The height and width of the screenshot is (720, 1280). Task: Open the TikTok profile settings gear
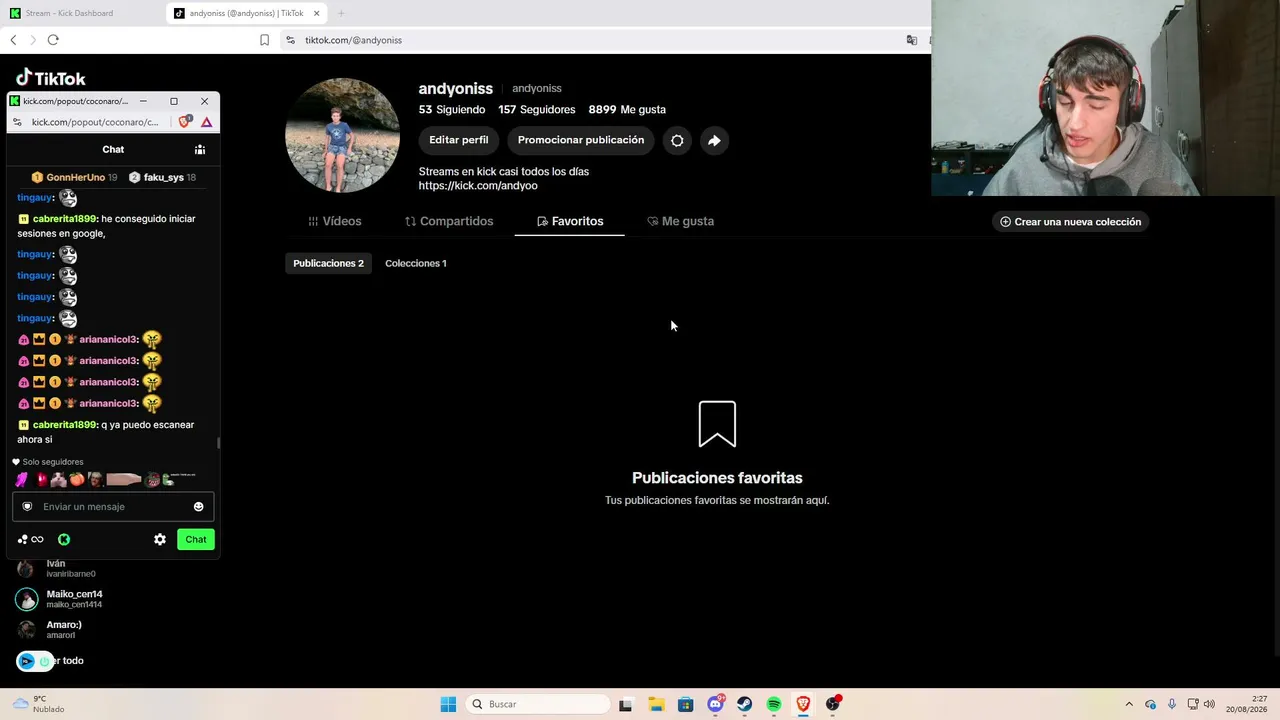pyautogui.click(x=677, y=141)
